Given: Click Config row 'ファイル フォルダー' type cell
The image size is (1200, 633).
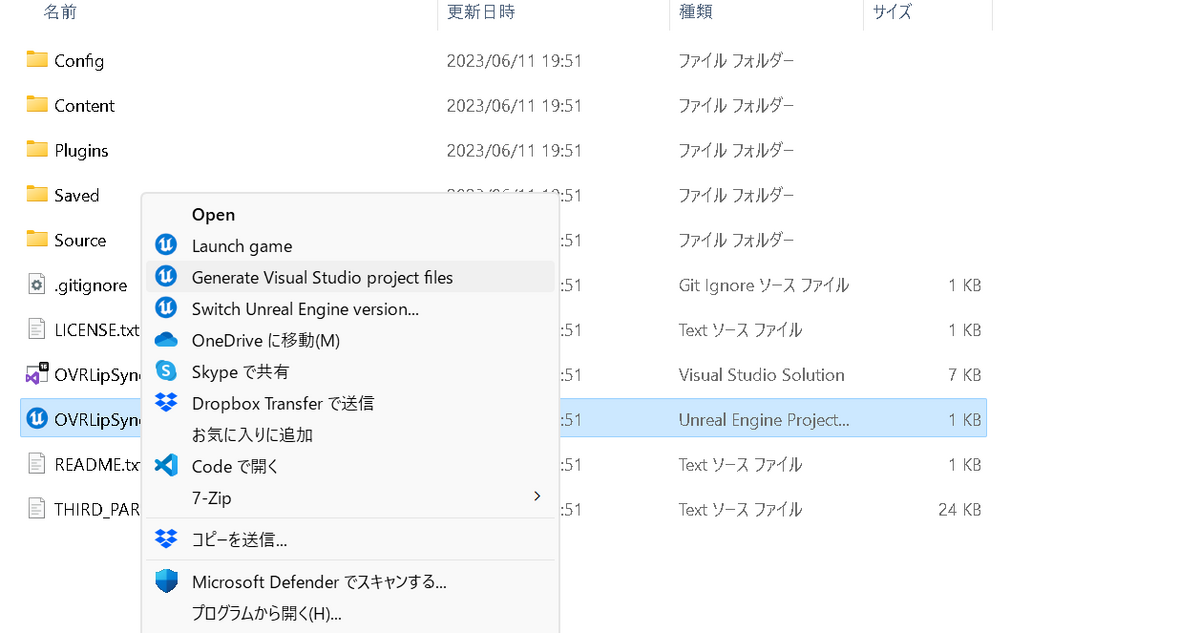Looking at the screenshot, I should tap(737, 60).
